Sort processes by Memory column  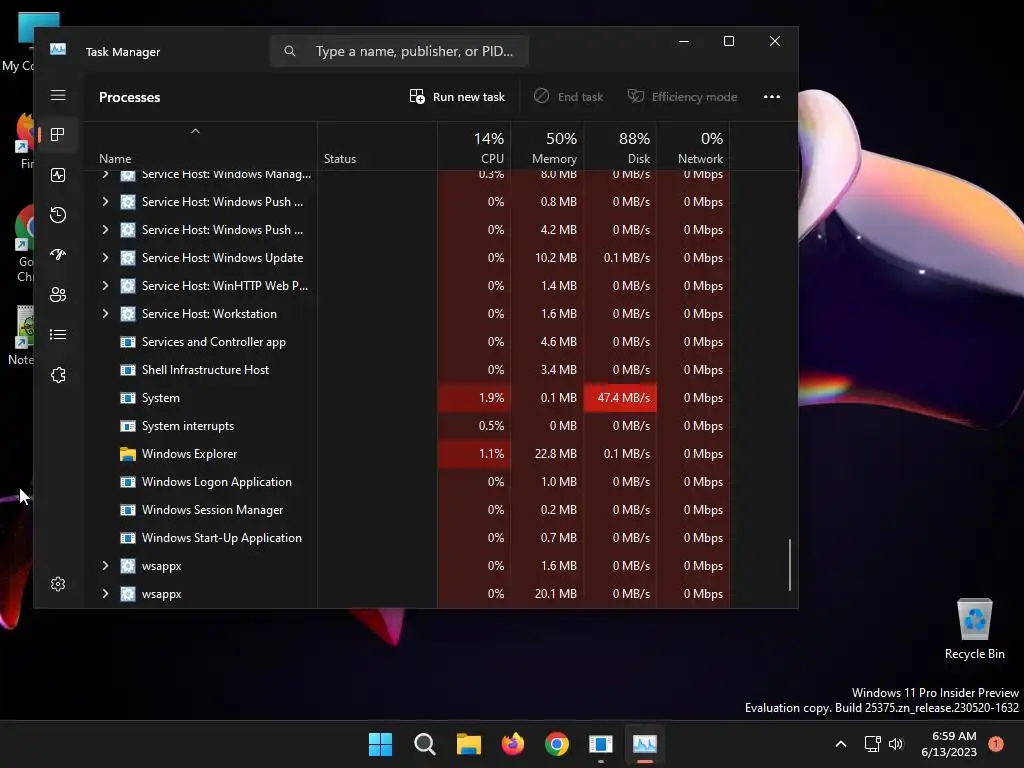[x=547, y=148]
